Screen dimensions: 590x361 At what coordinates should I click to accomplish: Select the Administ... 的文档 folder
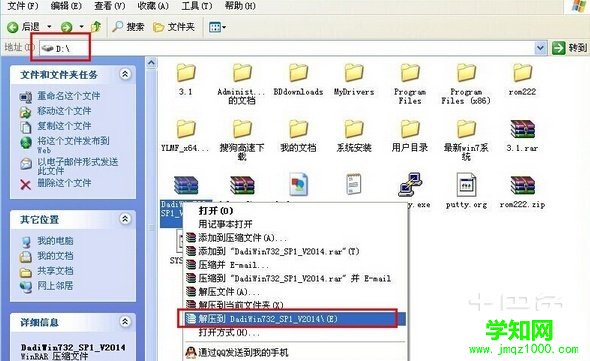(242, 84)
